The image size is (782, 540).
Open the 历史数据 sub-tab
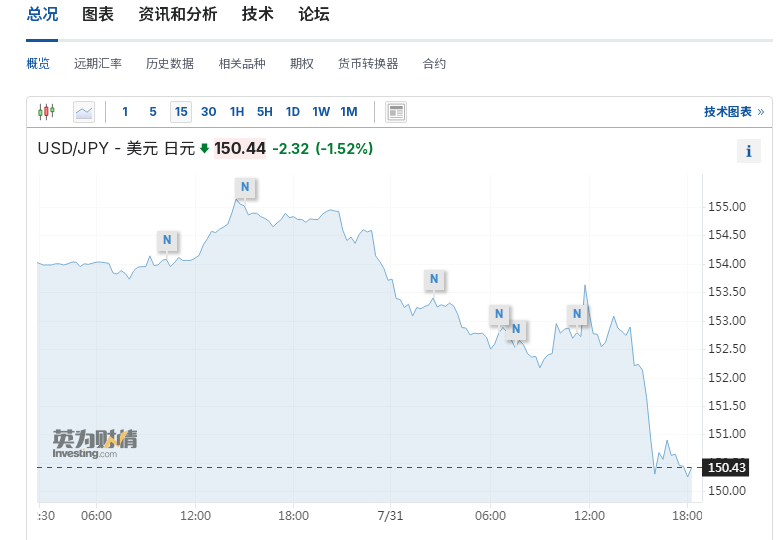[170, 64]
